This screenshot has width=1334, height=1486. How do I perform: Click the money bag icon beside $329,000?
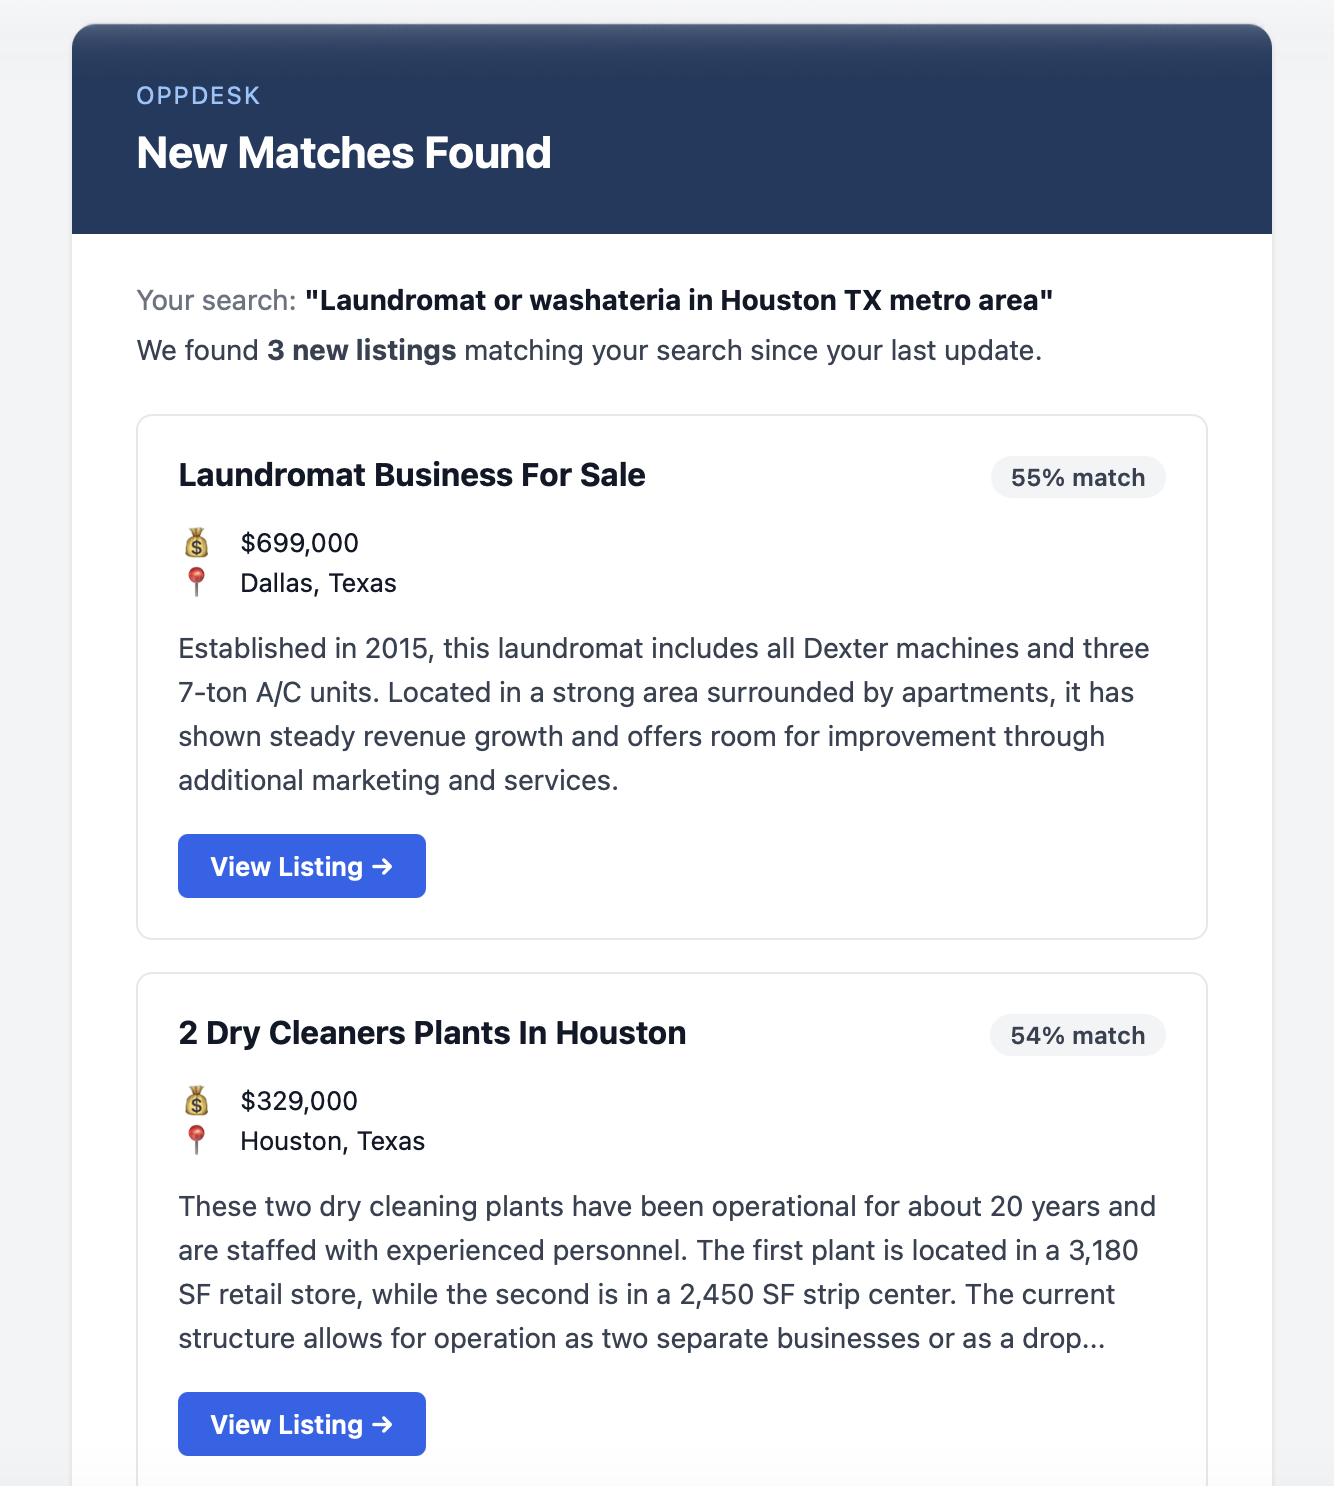click(197, 1101)
